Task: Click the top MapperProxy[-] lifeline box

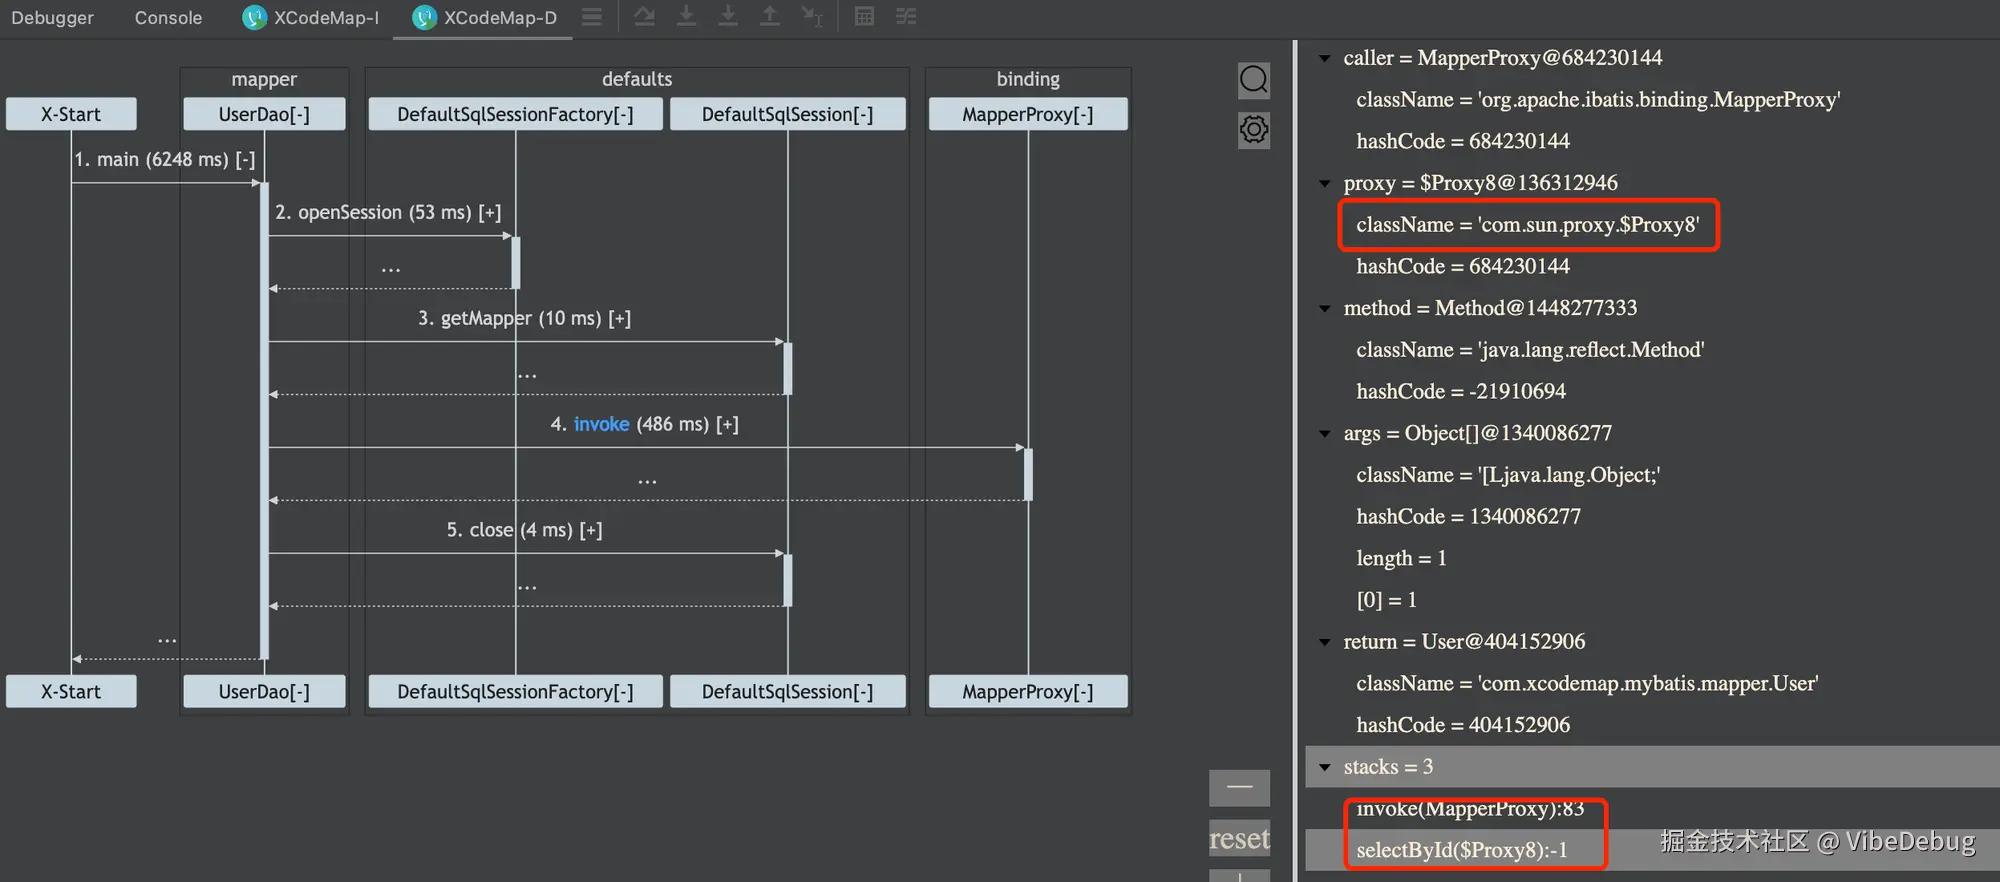Action: (x=1028, y=114)
